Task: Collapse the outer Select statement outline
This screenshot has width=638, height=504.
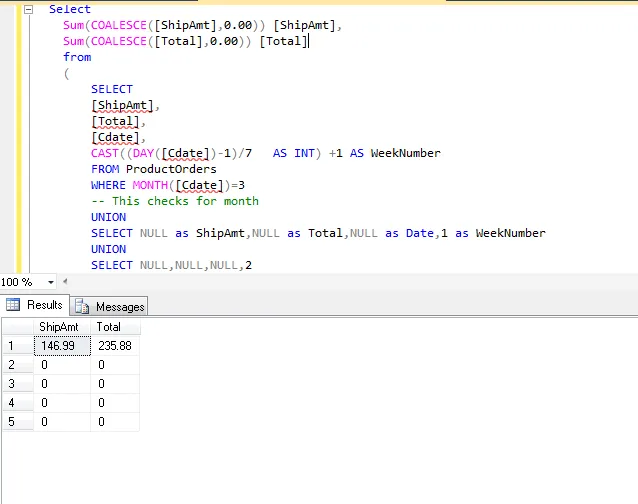Action: [28, 9]
